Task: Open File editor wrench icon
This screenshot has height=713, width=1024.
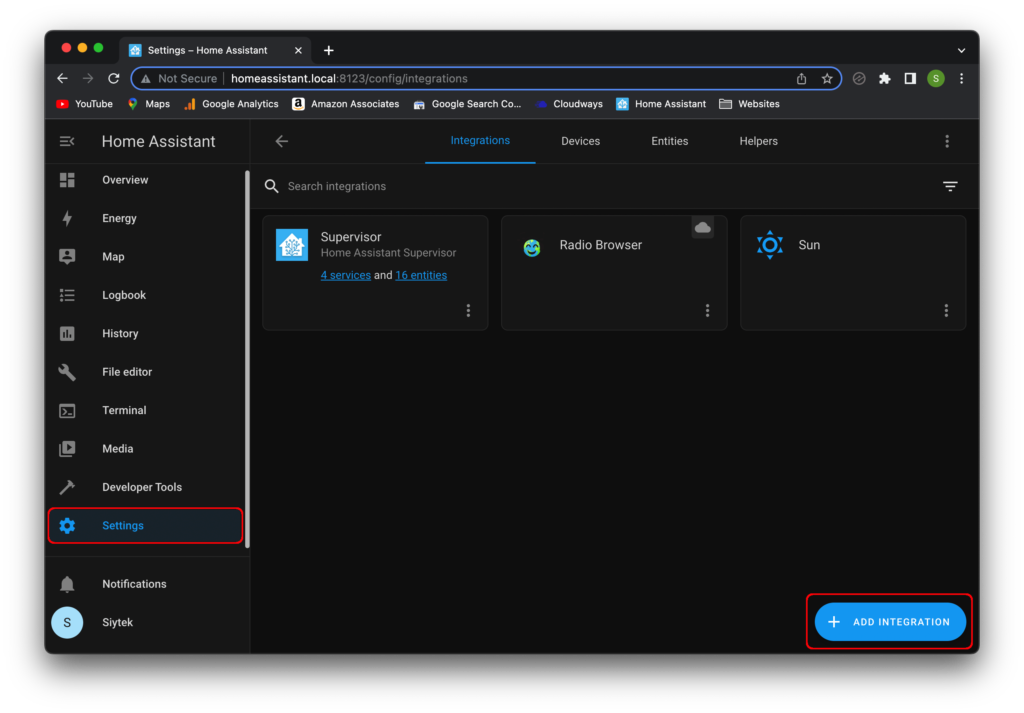Action: 67,372
